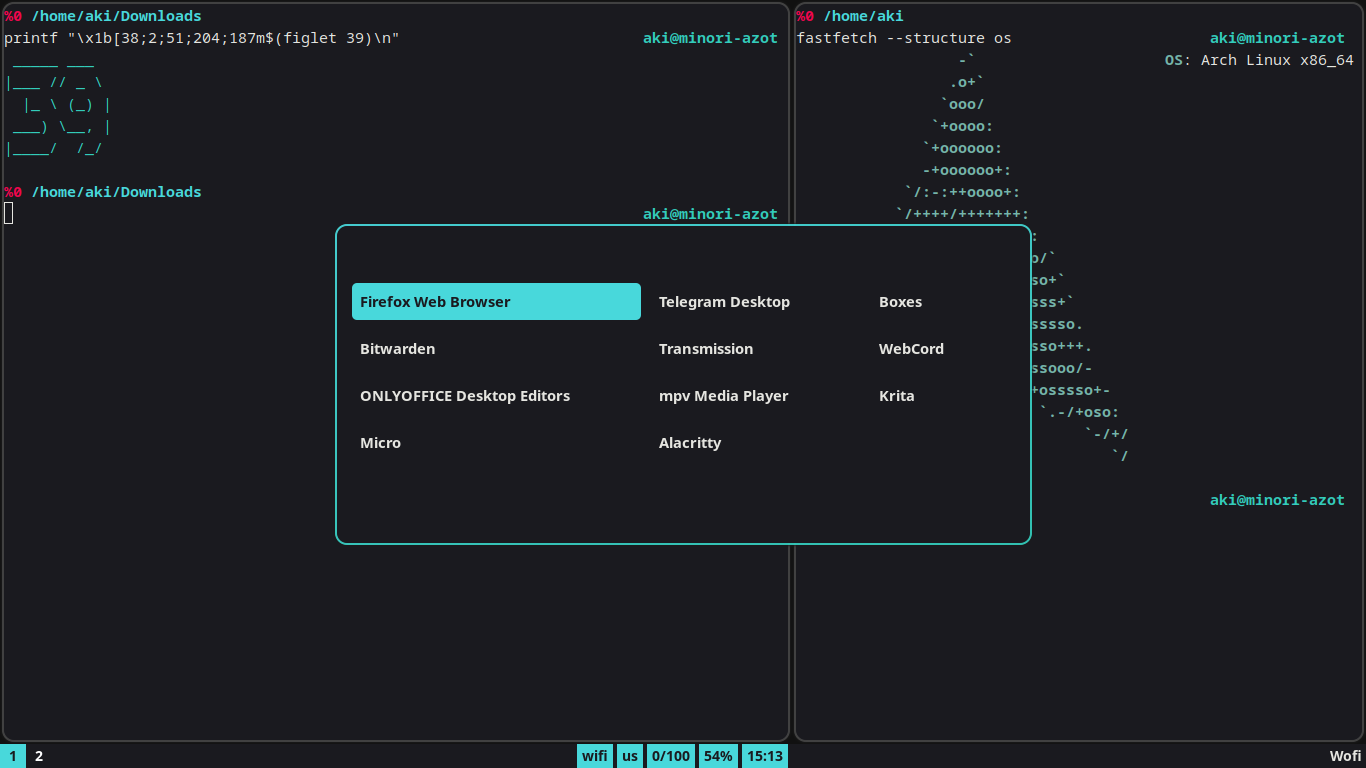Click the printf figlet command line
Image resolution: width=1366 pixels, height=768 pixels.
pos(202,38)
